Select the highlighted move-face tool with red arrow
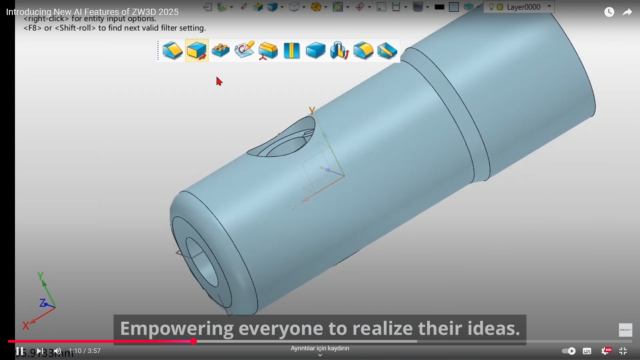 coord(197,51)
